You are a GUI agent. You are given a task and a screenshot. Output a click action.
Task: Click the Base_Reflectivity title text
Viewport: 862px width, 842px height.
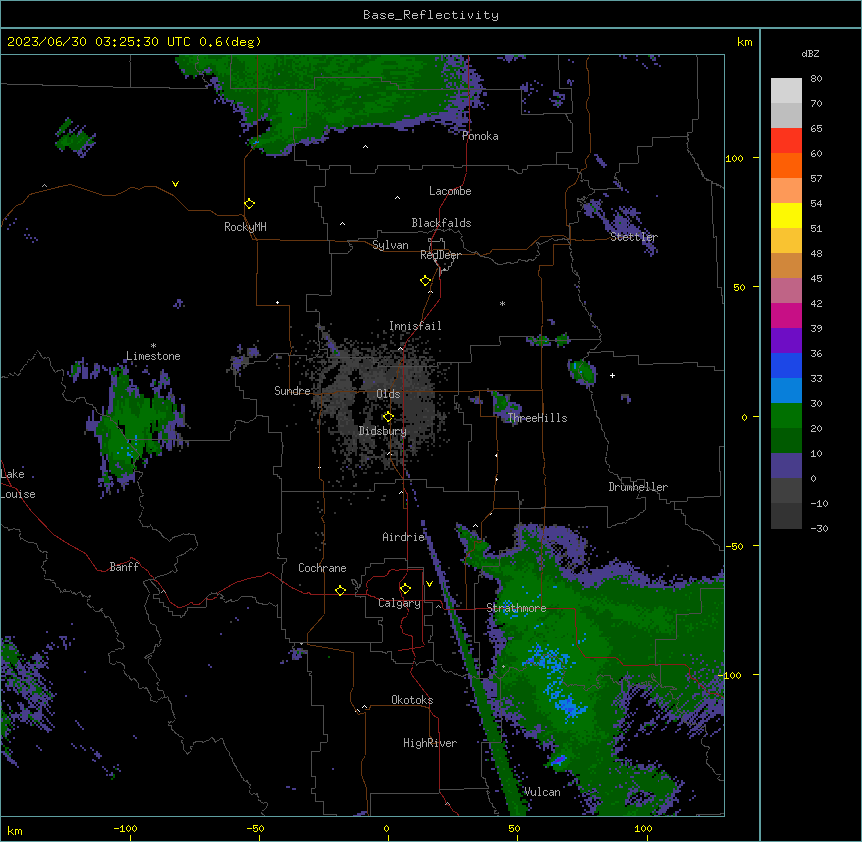[x=431, y=15]
